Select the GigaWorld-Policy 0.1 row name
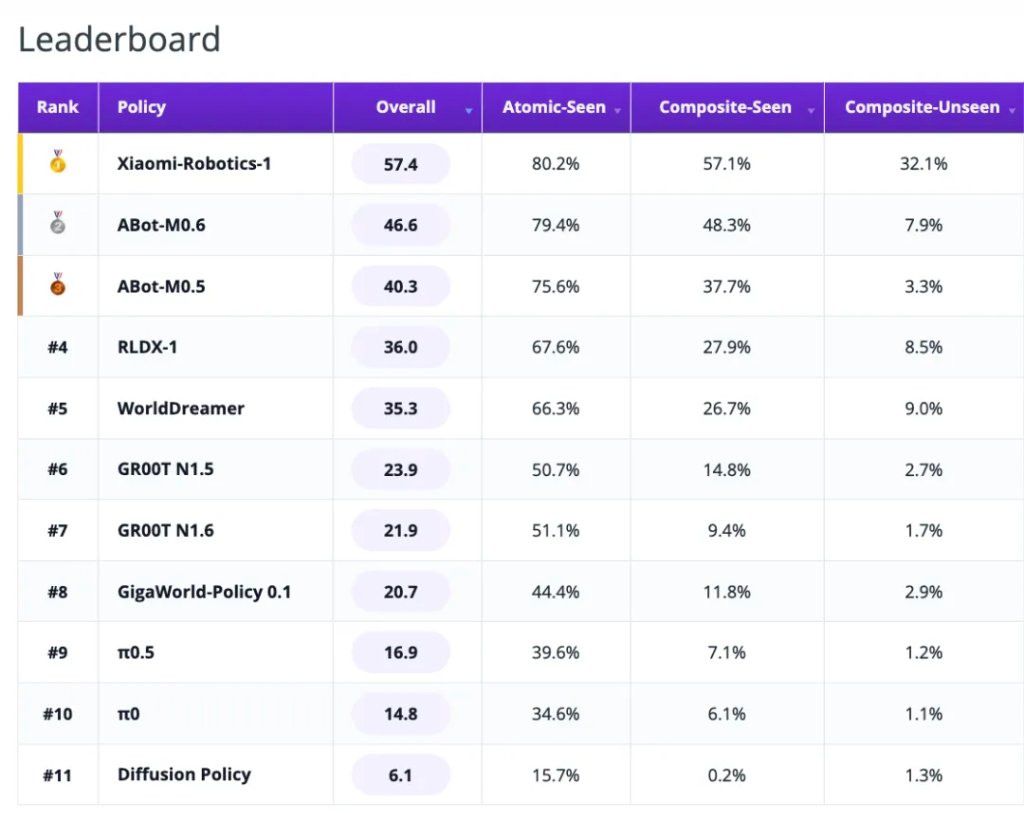The height and width of the screenshot is (813, 1024). click(x=204, y=592)
